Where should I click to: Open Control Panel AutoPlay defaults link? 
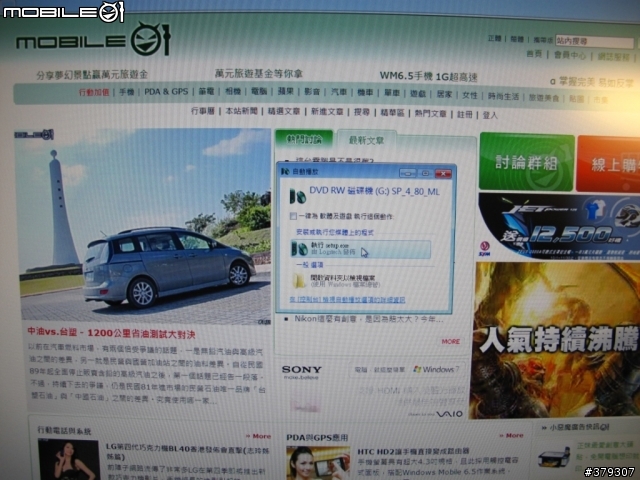click(x=347, y=300)
